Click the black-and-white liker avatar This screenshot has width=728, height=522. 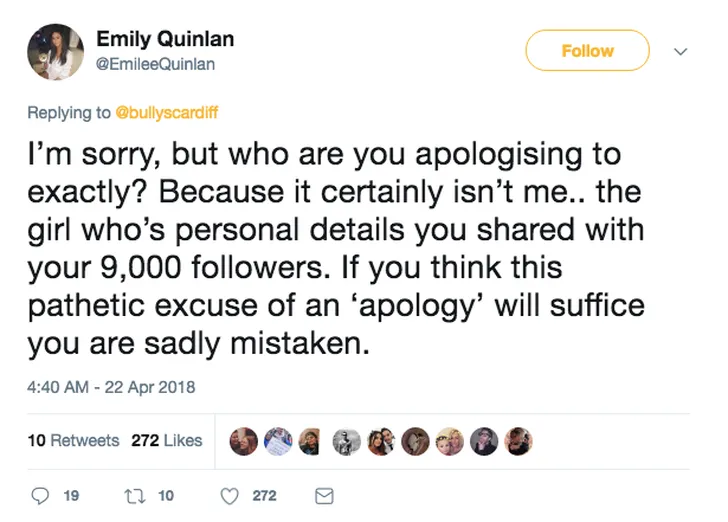pyautogui.click(x=346, y=441)
